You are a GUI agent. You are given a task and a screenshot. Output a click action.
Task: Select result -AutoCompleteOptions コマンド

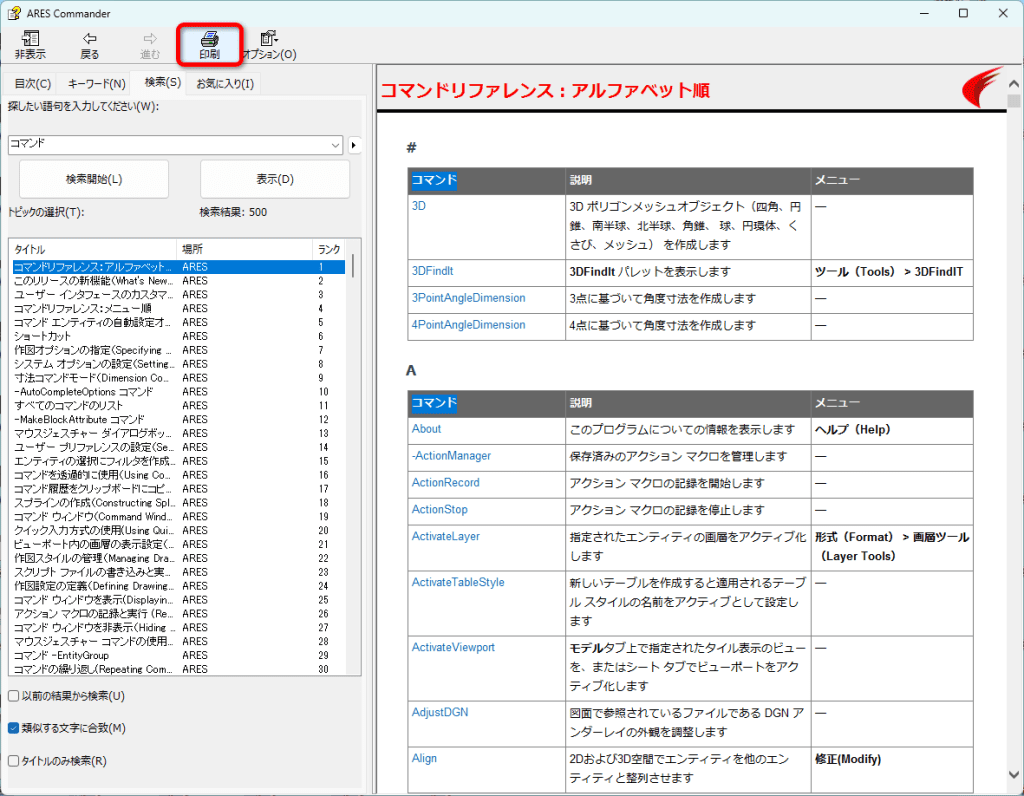pyautogui.click(x=178, y=392)
